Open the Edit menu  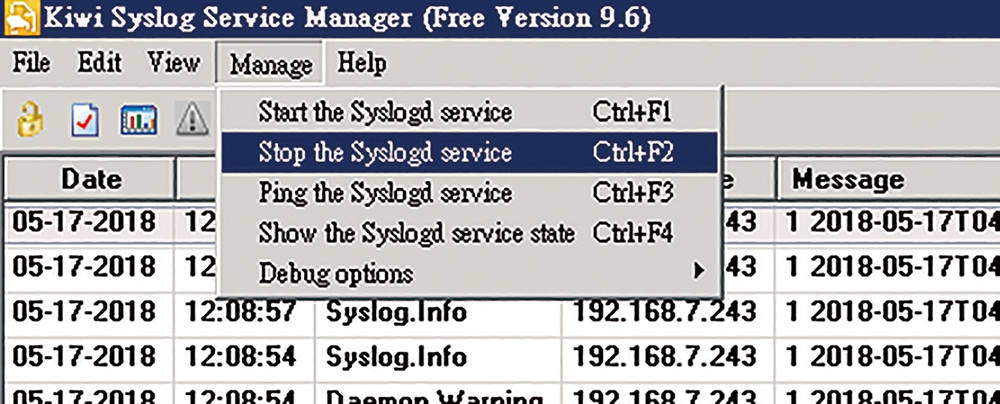[99, 63]
